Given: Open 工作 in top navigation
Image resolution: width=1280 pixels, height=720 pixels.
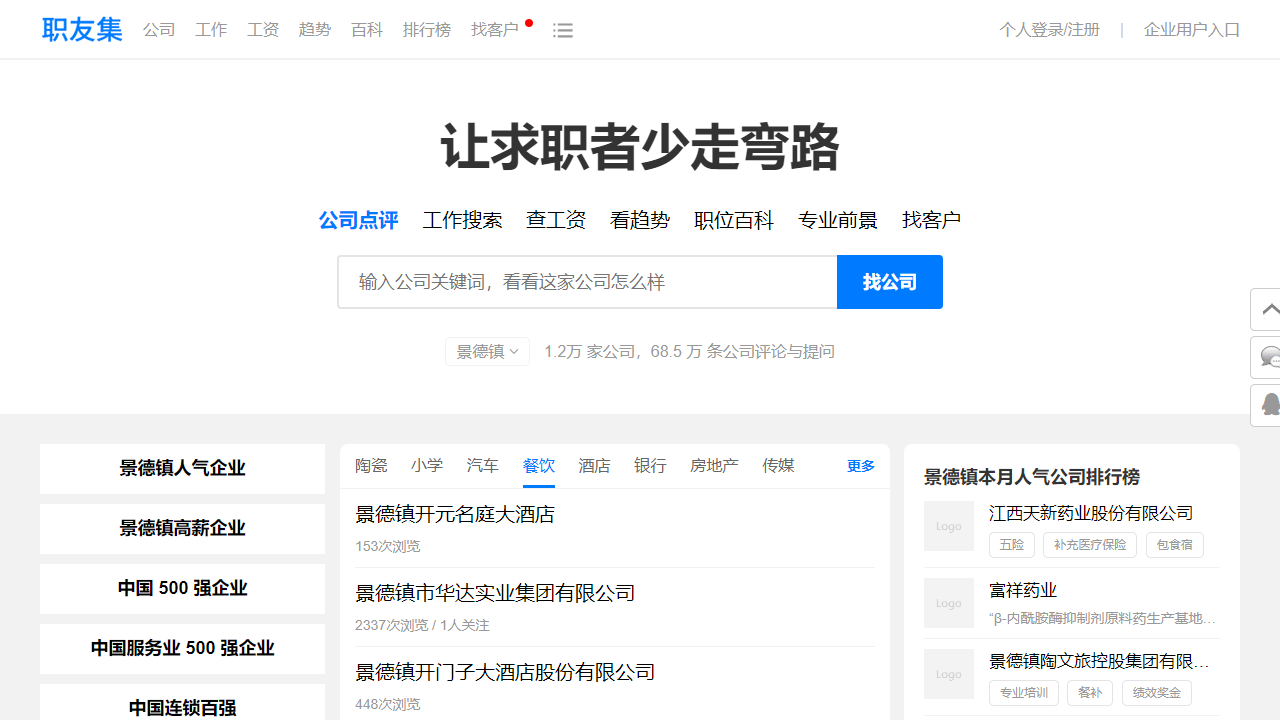Looking at the screenshot, I should (x=211, y=30).
